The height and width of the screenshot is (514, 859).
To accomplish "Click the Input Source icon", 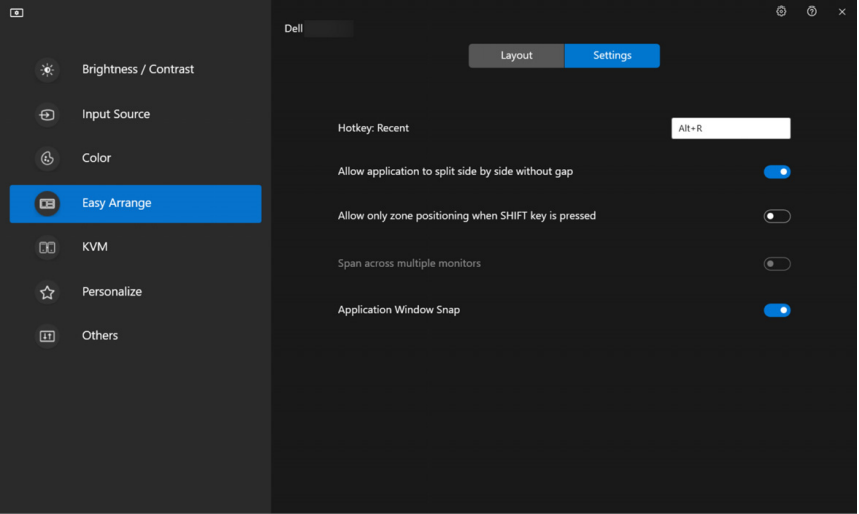I will [47, 115].
